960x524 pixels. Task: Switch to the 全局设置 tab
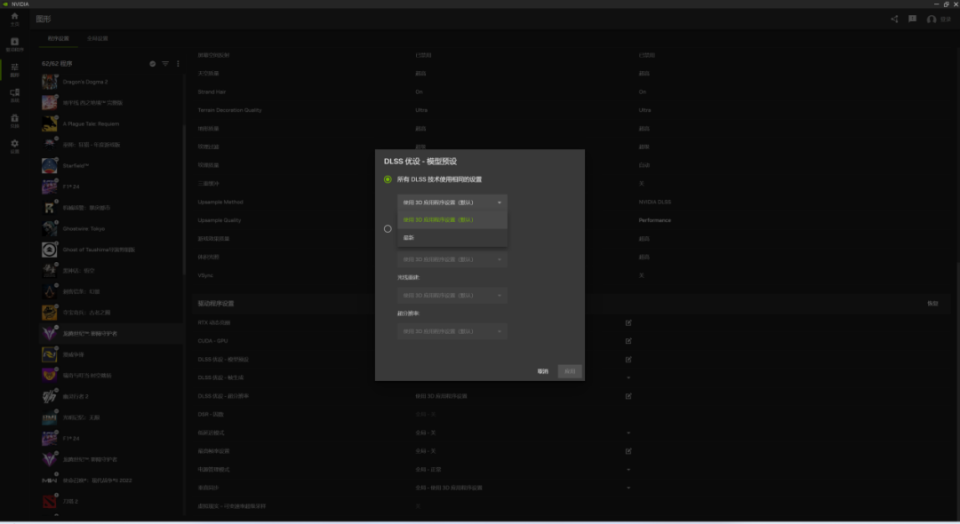point(97,39)
